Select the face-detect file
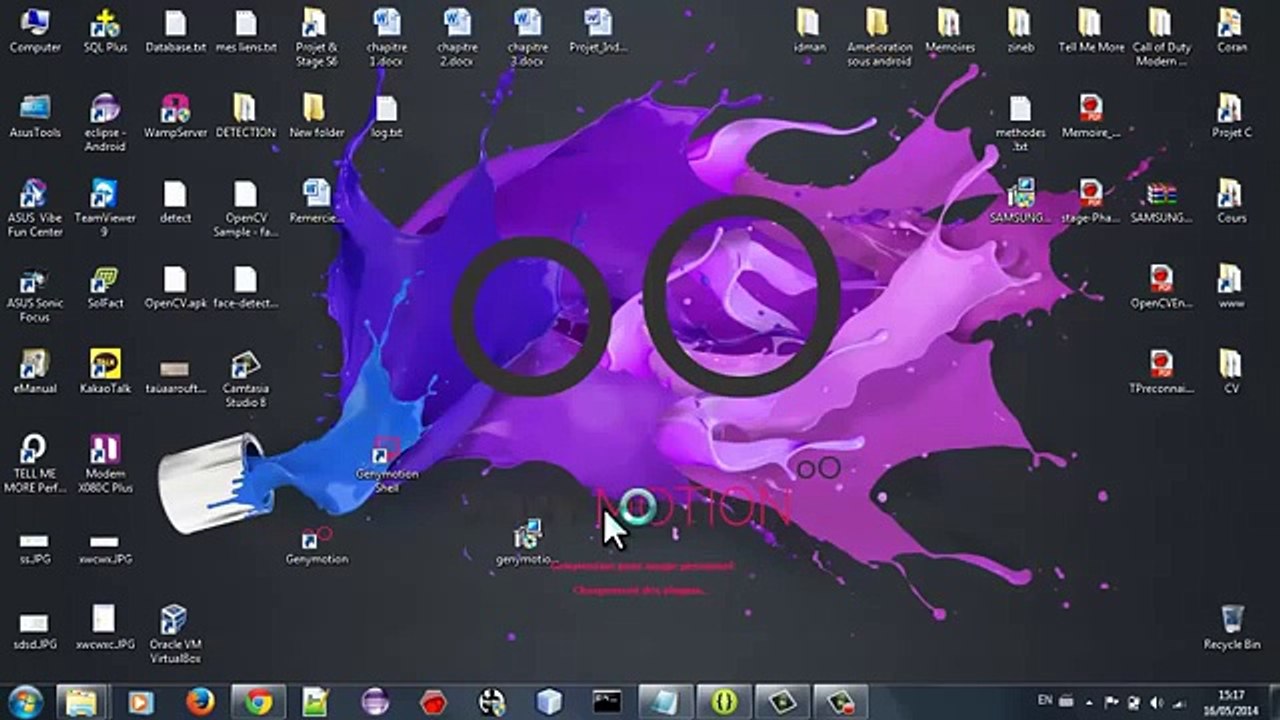The height and width of the screenshot is (720, 1280). coord(245,287)
